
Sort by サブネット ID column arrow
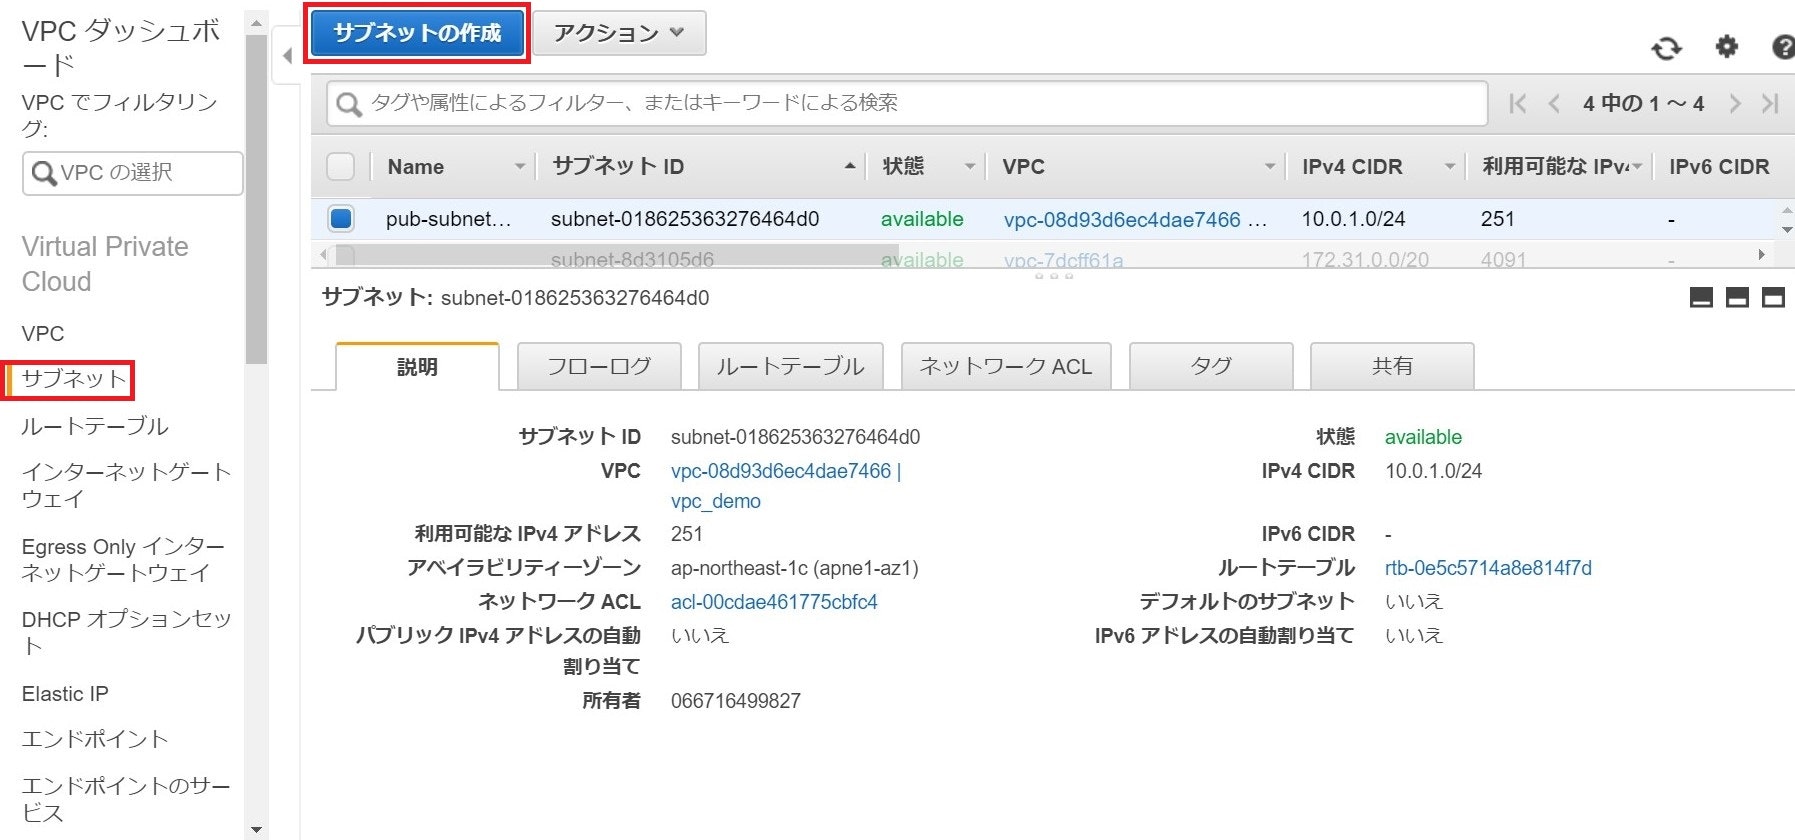(849, 166)
